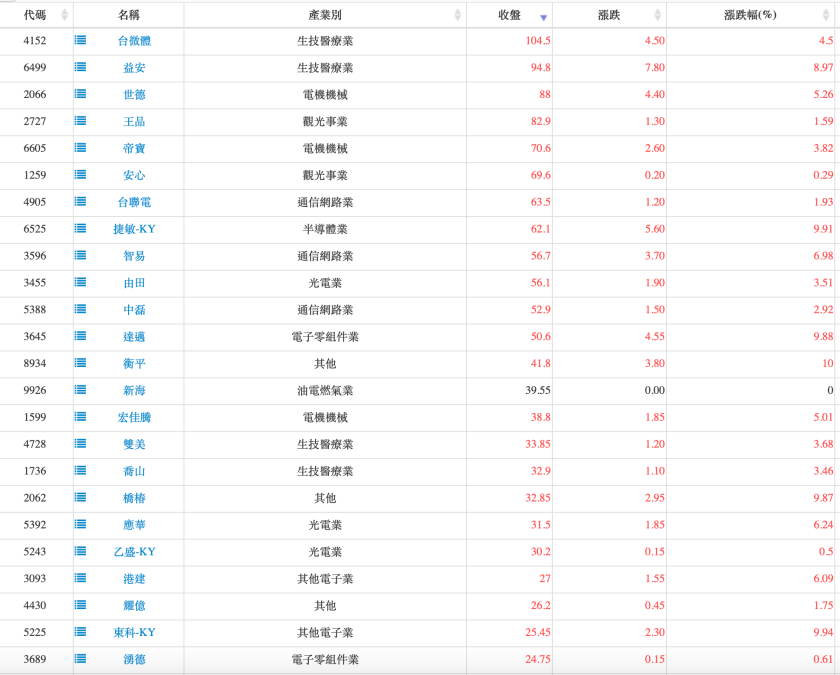Sort by 漲跌 change column header

tap(609, 15)
